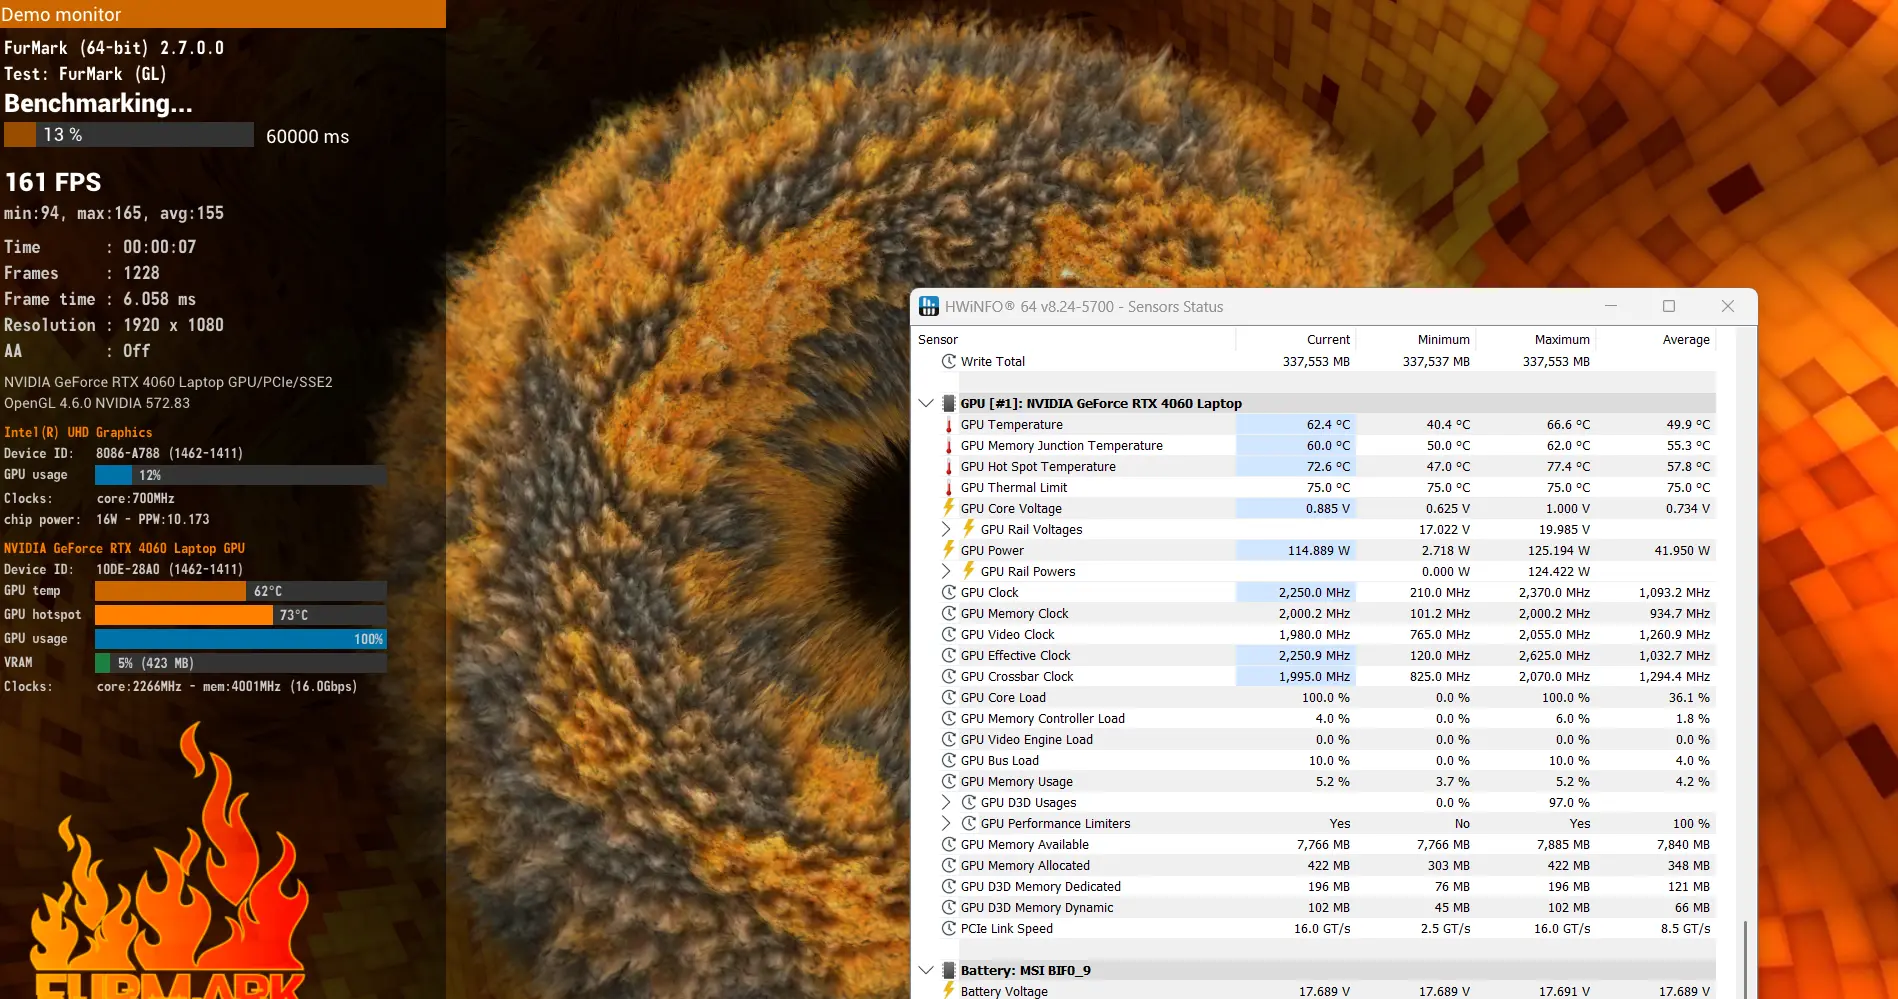1898x999 pixels.
Task: Click the lightning icon beside GPU Rail Powers
Action: pos(969,571)
